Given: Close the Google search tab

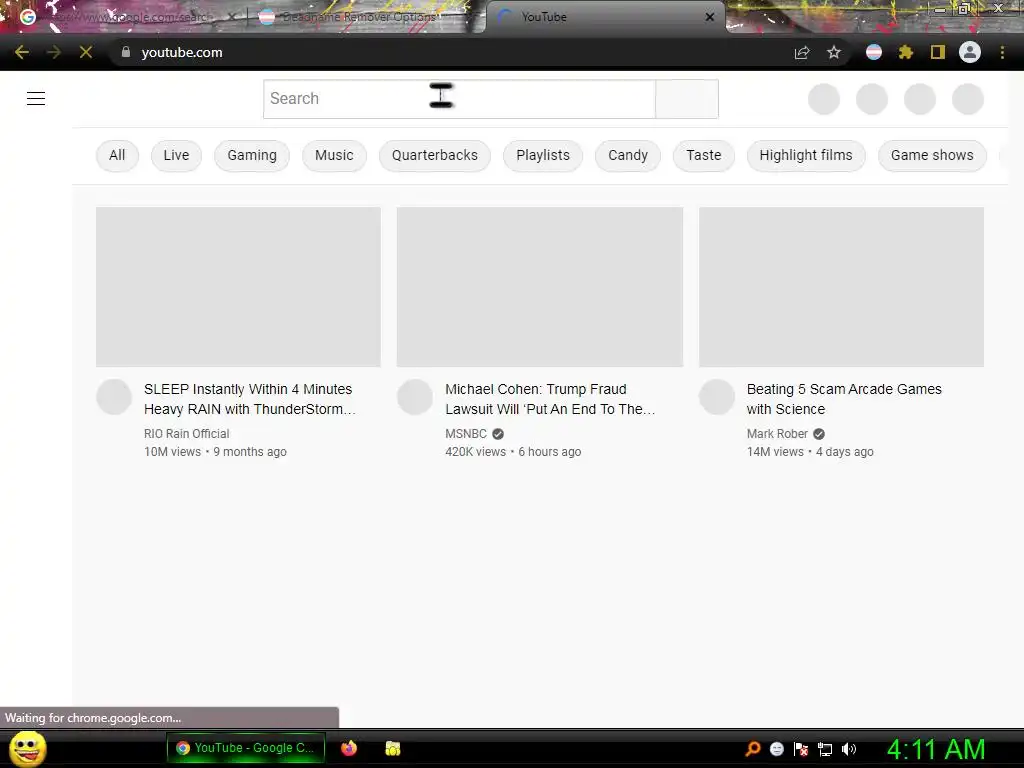Looking at the screenshot, I should point(231,17).
